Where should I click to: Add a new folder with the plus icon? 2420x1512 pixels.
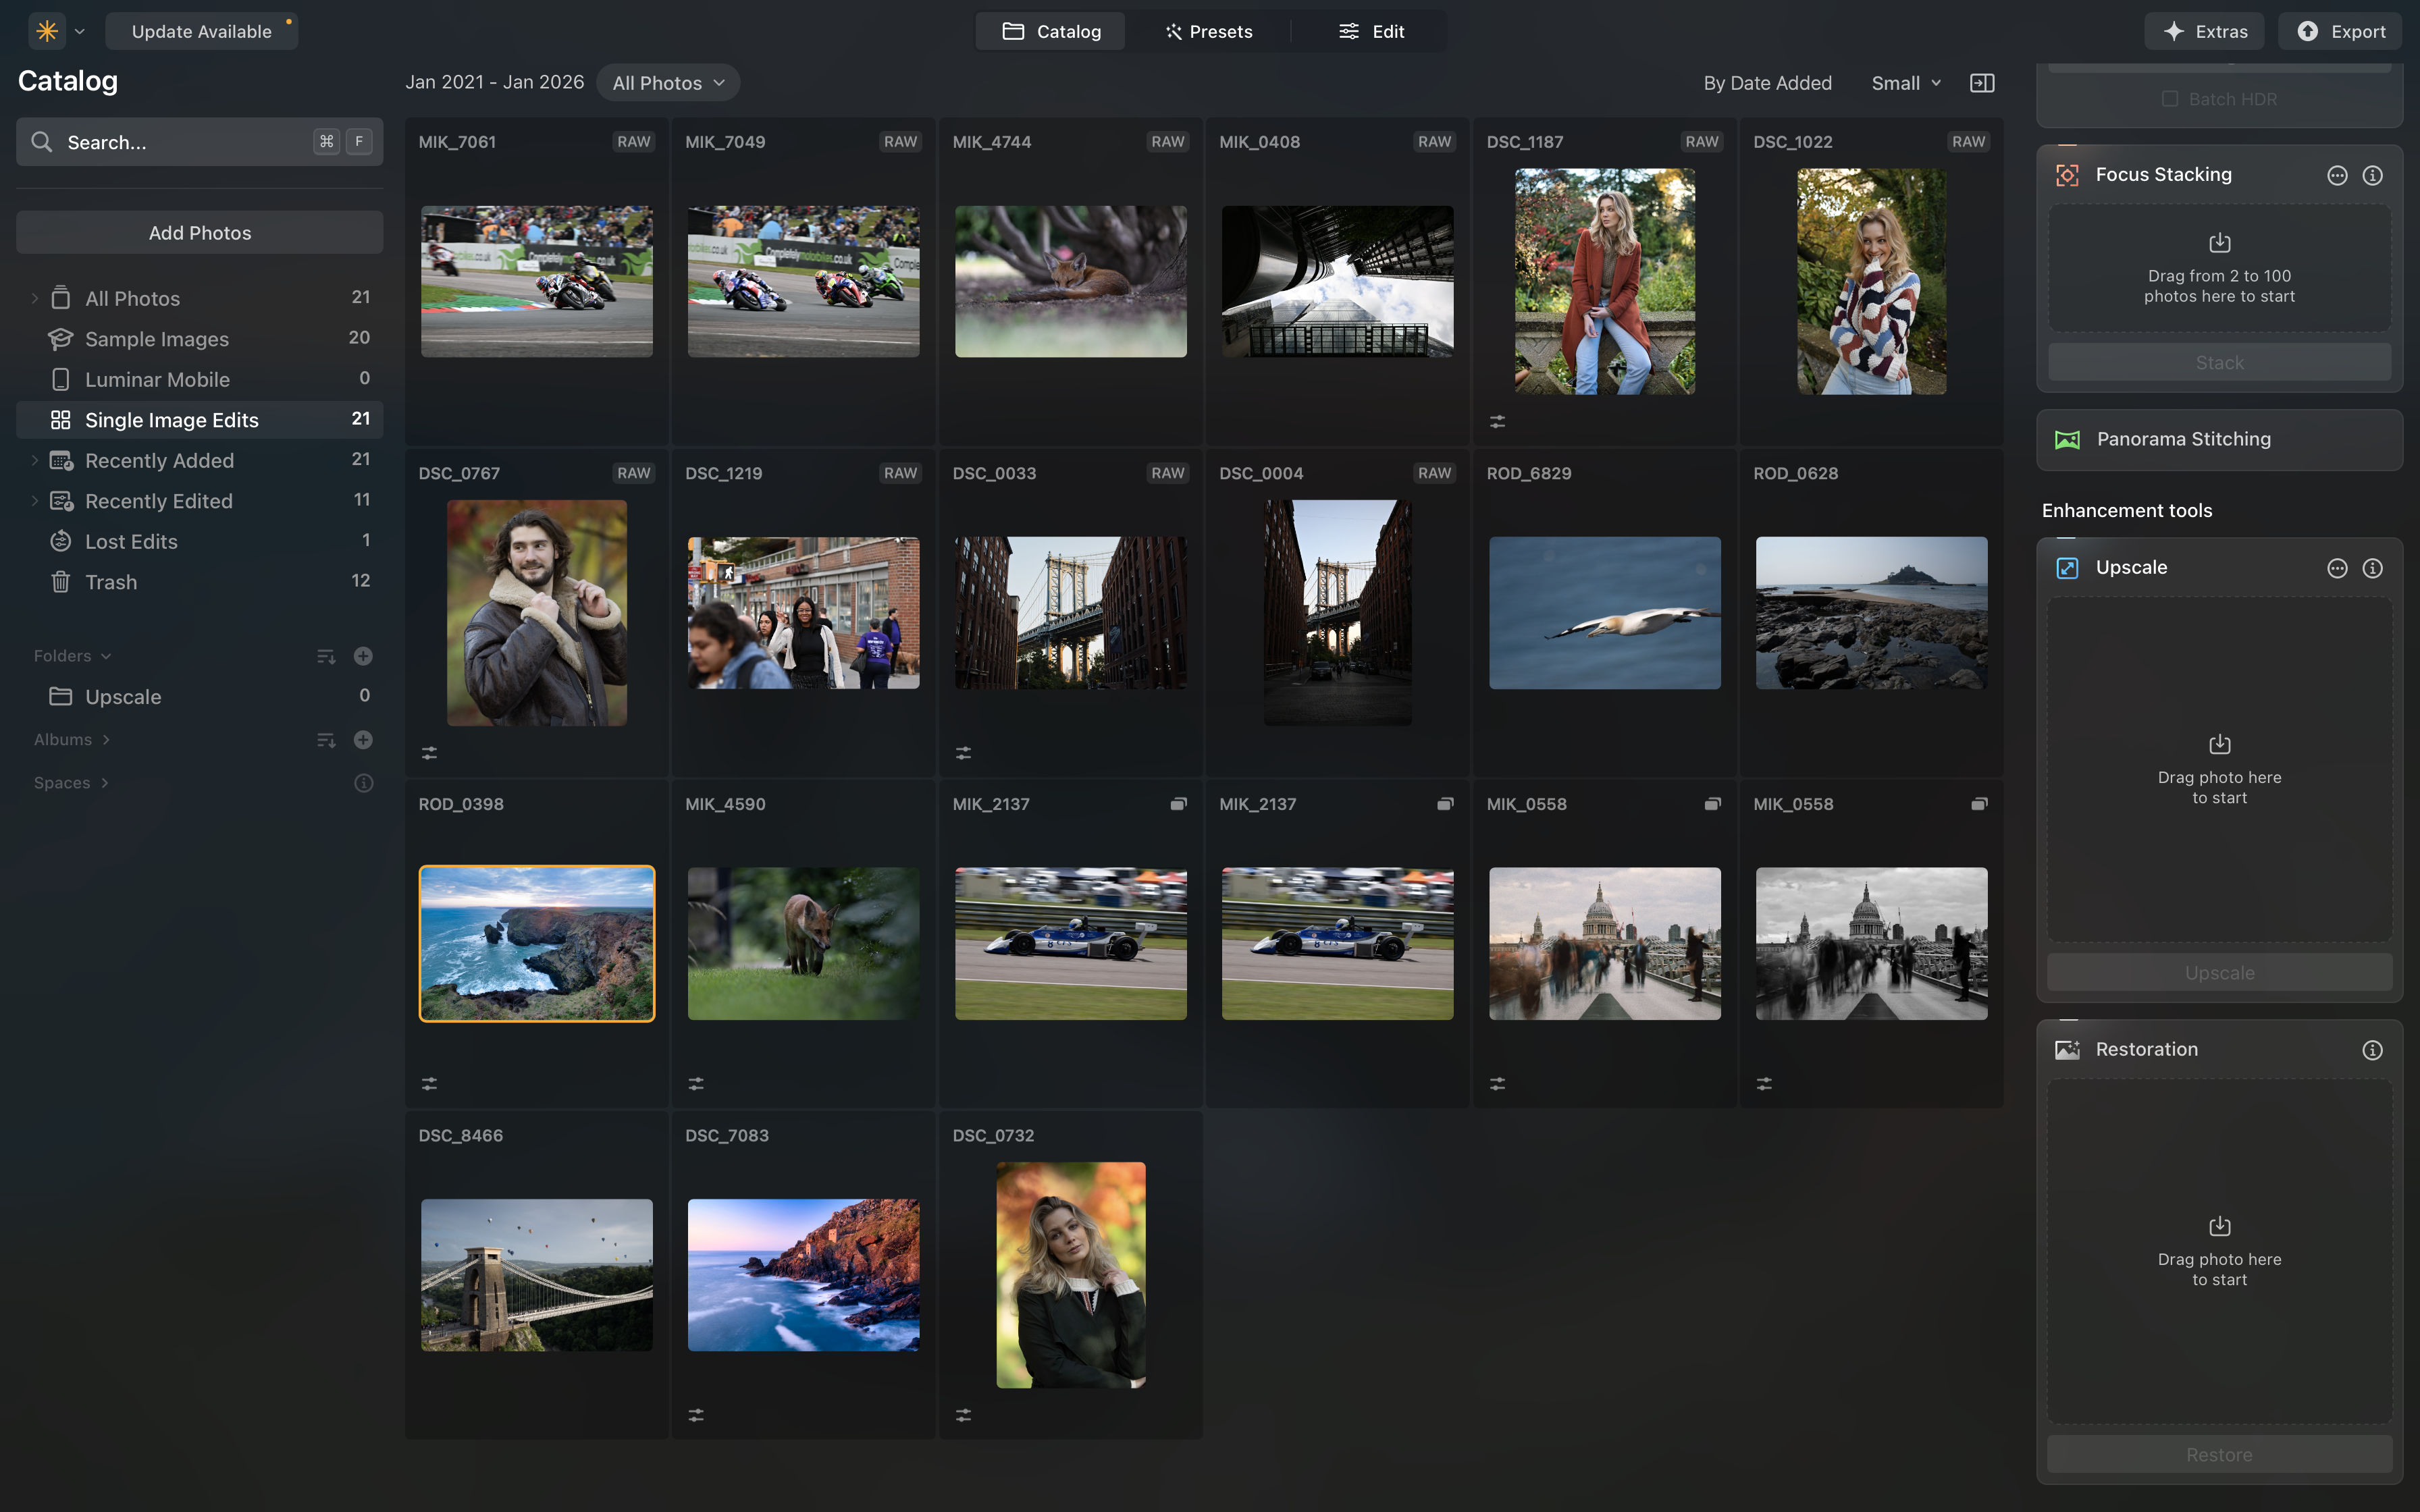[363, 656]
